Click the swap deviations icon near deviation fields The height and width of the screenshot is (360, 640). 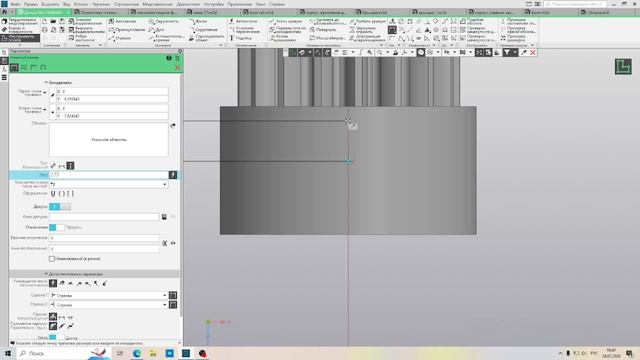click(164, 243)
